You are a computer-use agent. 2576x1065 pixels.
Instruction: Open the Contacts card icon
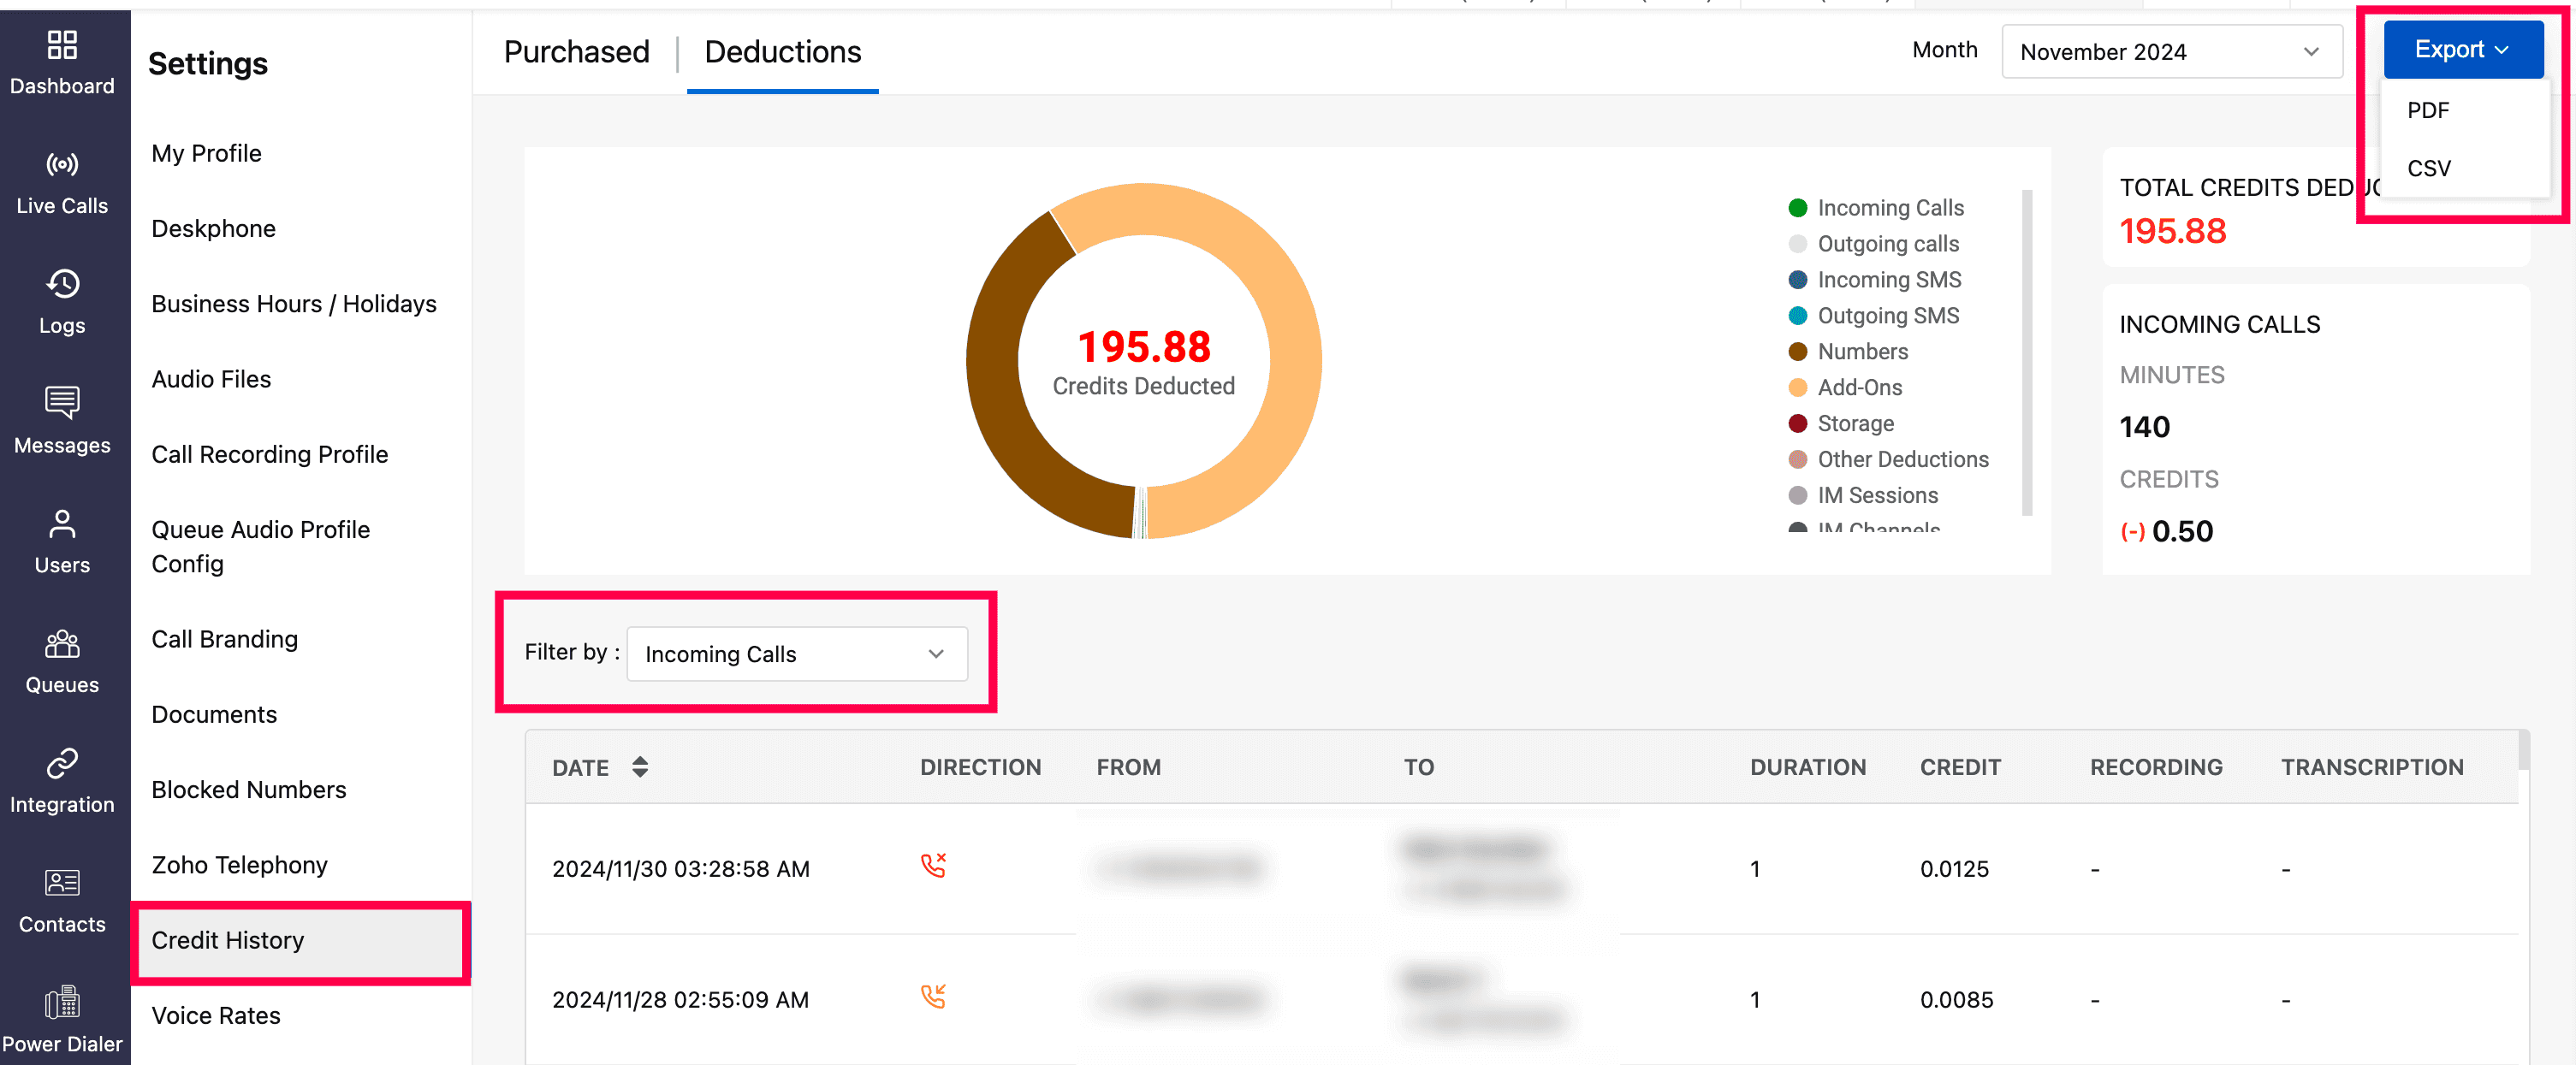click(x=62, y=882)
